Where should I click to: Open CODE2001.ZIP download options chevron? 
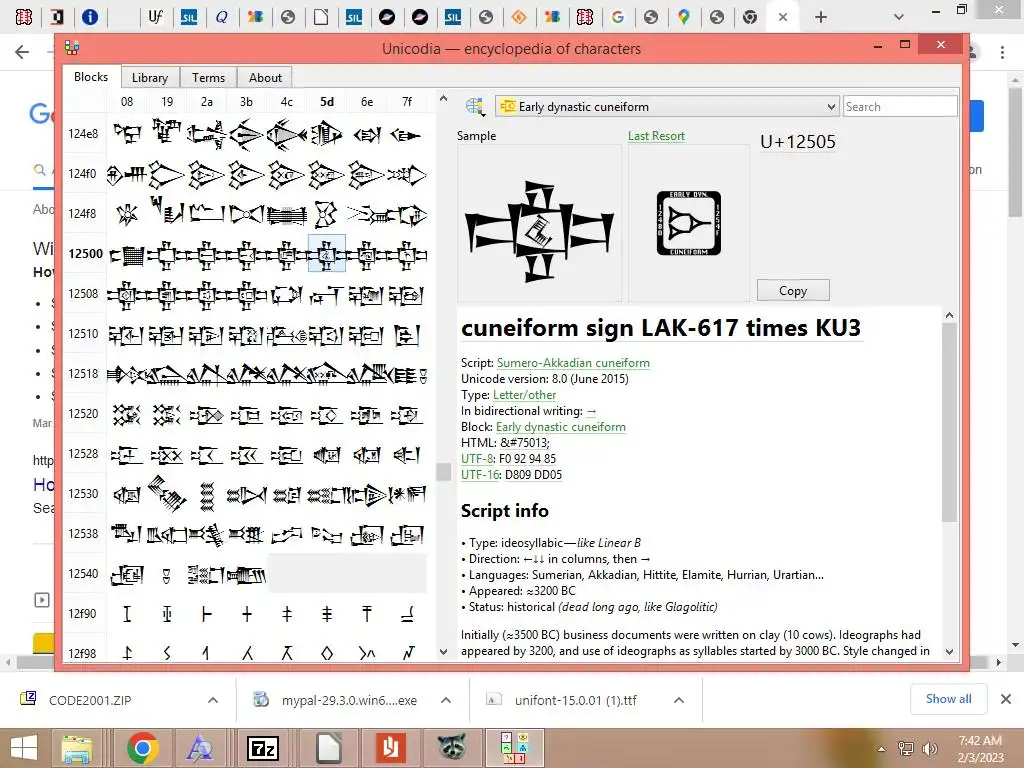pos(213,700)
